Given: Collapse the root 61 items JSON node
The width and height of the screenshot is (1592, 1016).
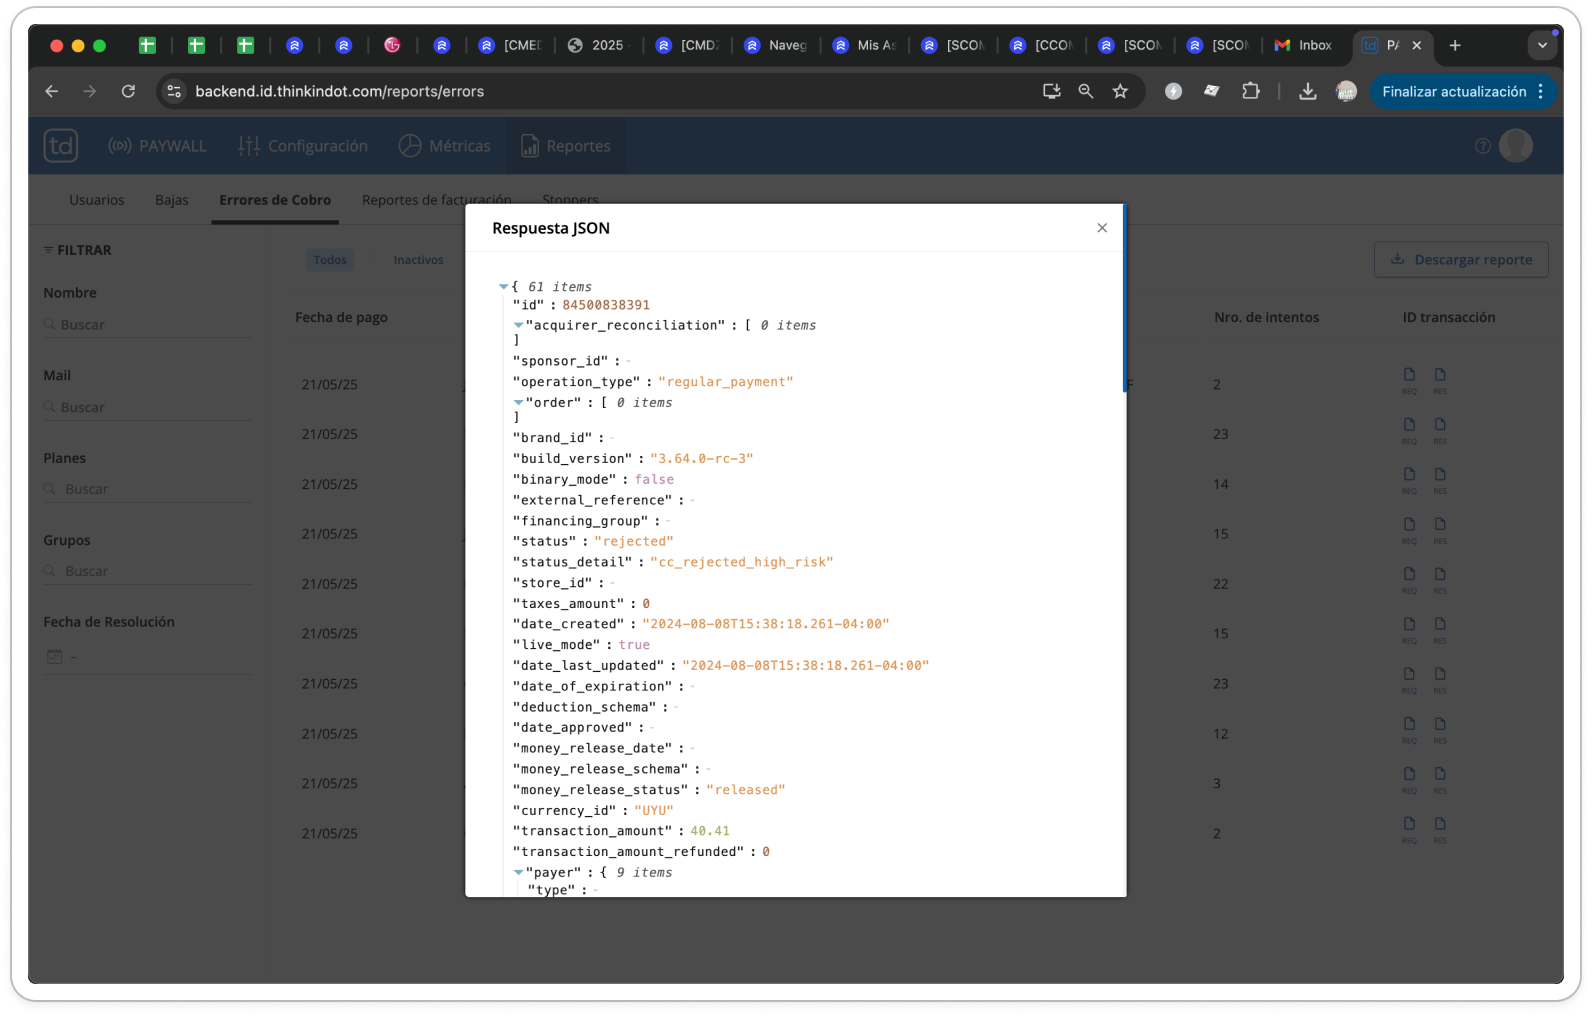Looking at the screenshot, I should [x=504, y=287].
